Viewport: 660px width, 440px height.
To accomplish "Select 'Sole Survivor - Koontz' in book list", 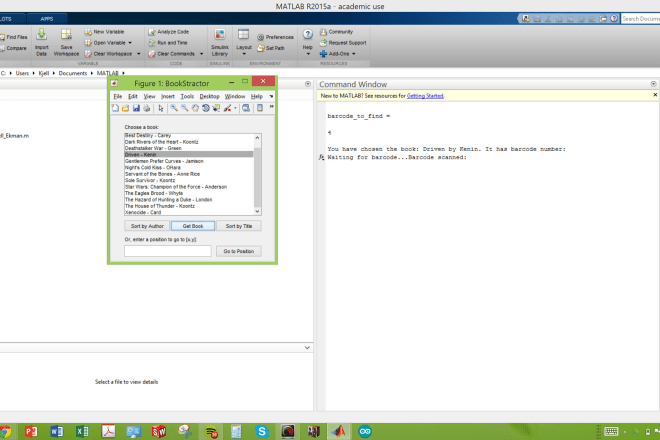I will click(189, 180).
